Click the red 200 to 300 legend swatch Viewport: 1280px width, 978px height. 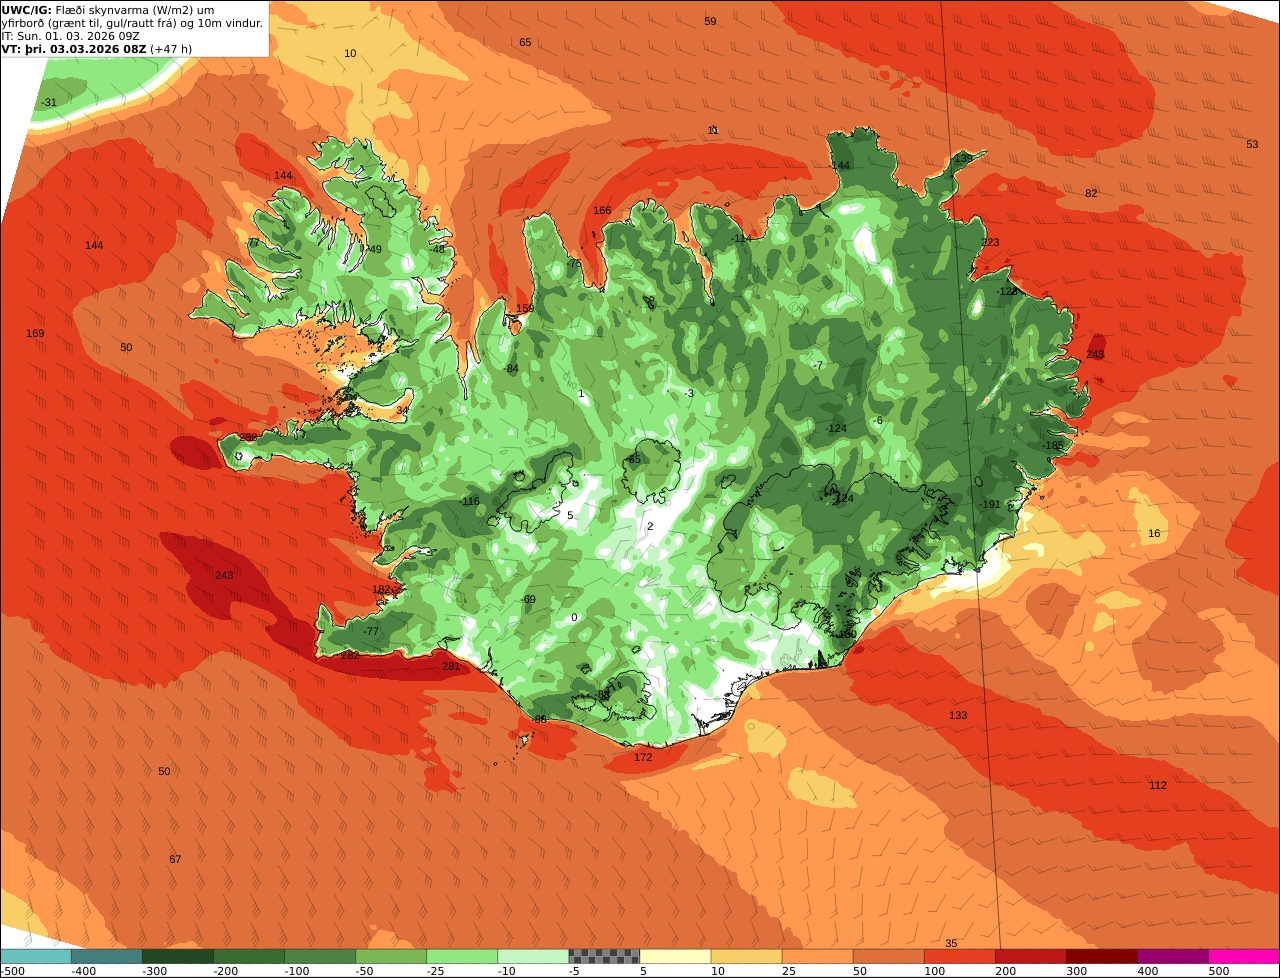(x=1029, y=956)
